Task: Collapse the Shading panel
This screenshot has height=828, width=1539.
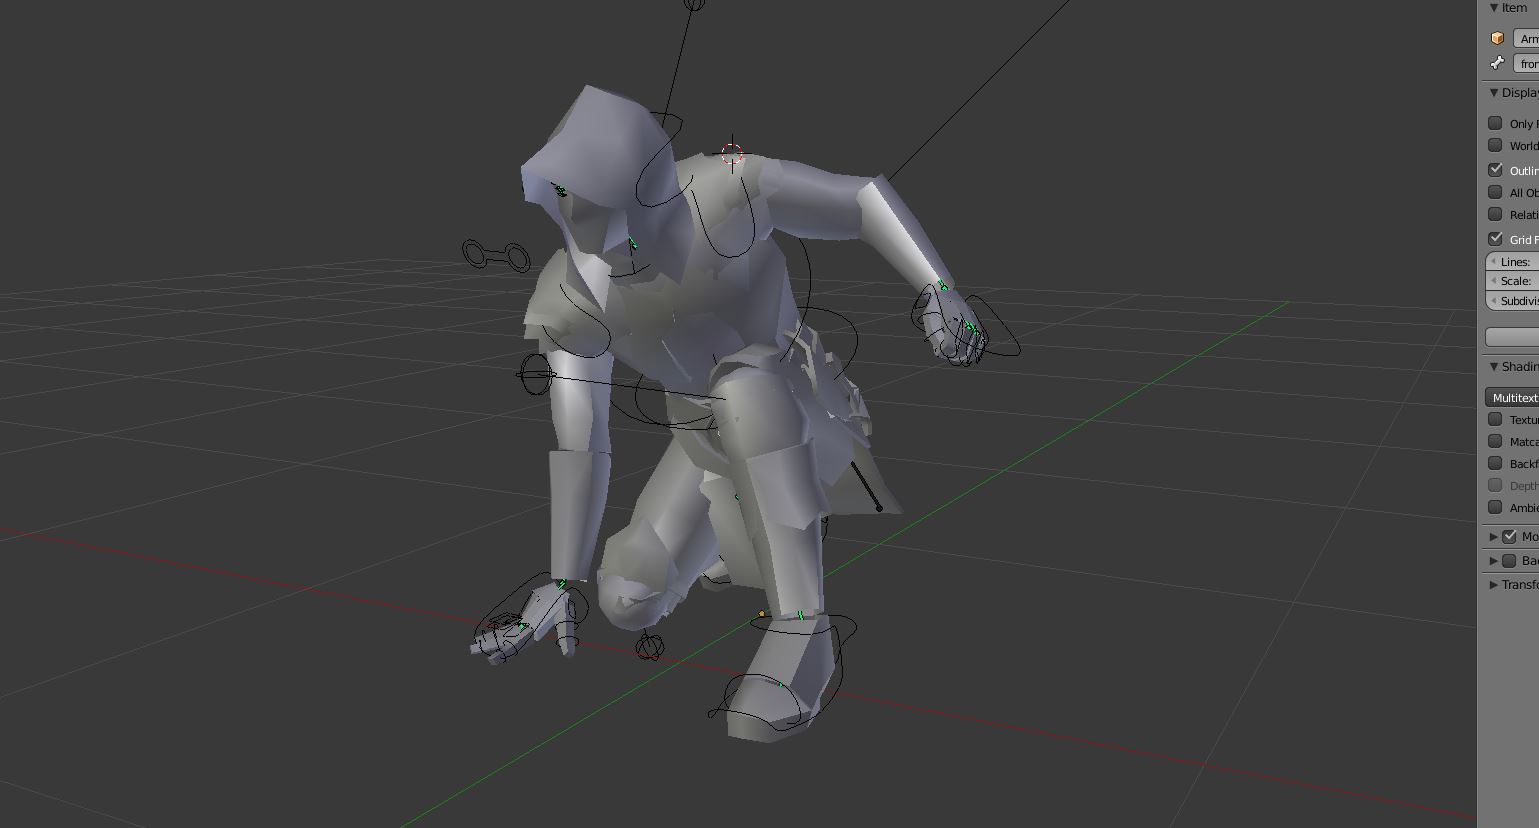Action: coord(1494,367)
